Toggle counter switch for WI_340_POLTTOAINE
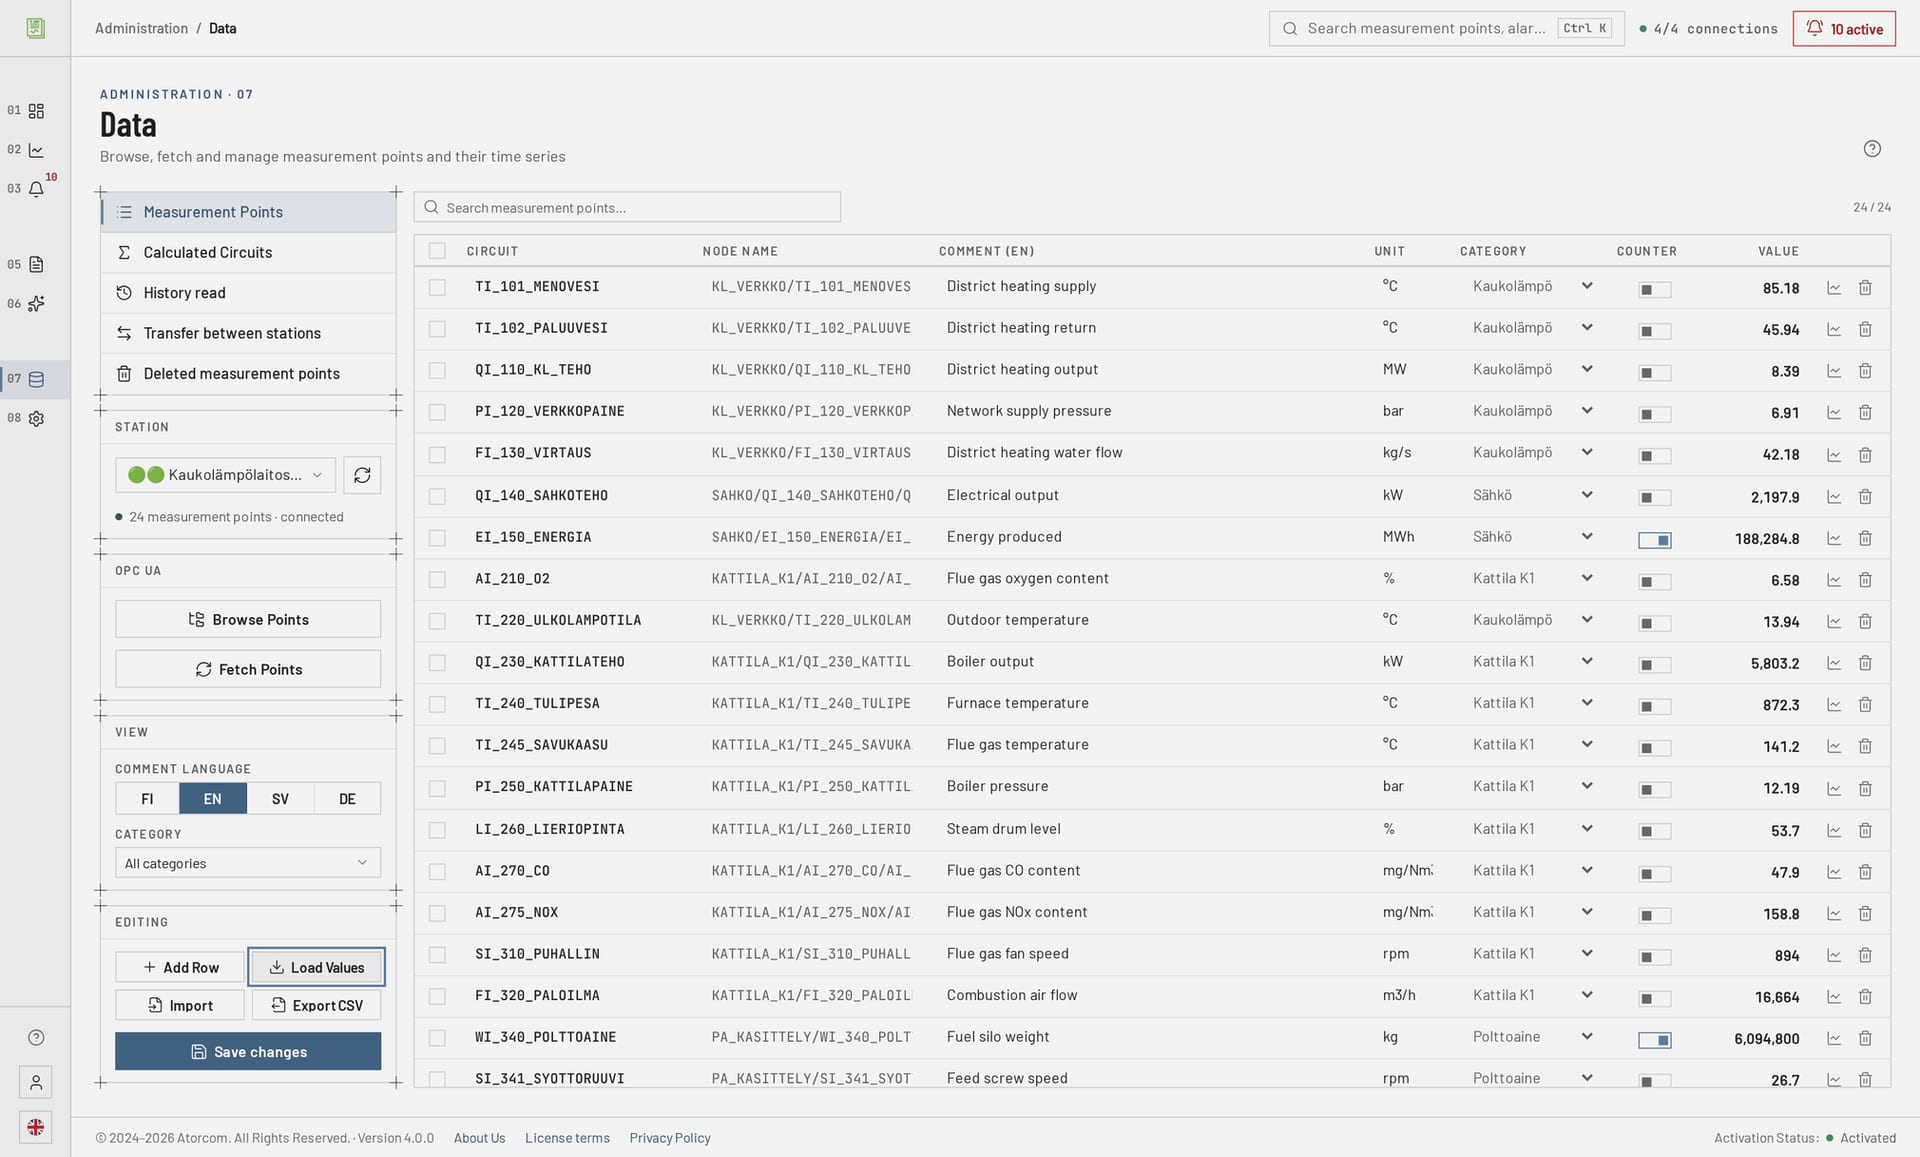This screenshot has height=1157, width=1920. 1655,1040
